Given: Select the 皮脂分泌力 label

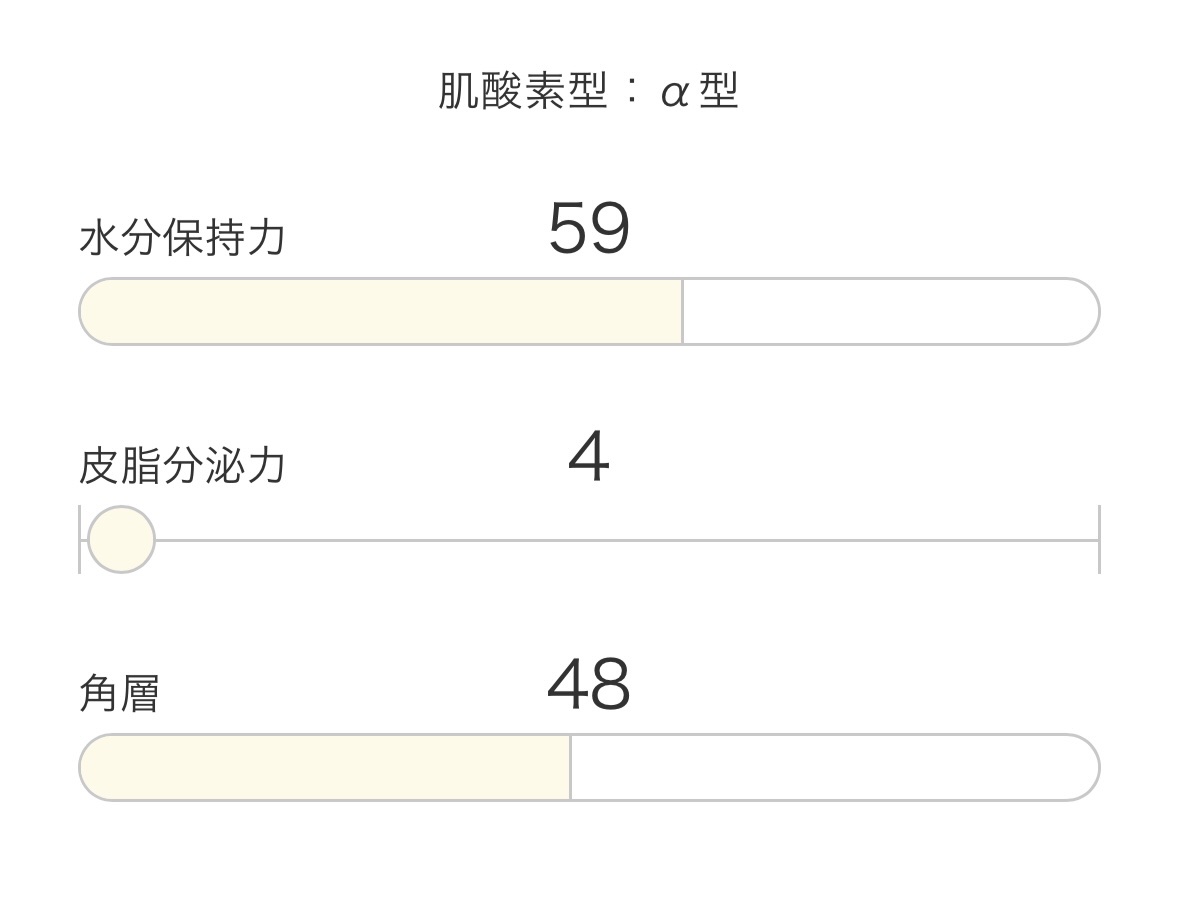Looking at the screenshot, I should [182, 466].
